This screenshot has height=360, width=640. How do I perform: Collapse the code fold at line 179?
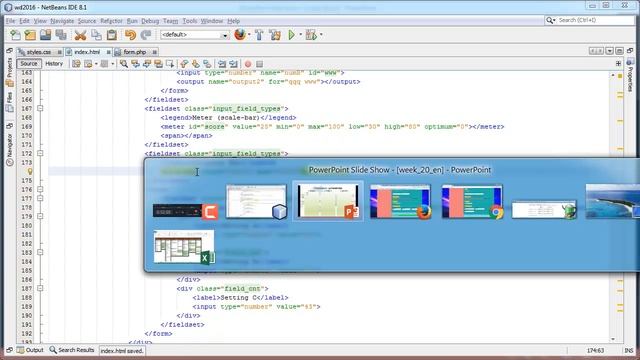pyautogui.click(x=40, y=216)
